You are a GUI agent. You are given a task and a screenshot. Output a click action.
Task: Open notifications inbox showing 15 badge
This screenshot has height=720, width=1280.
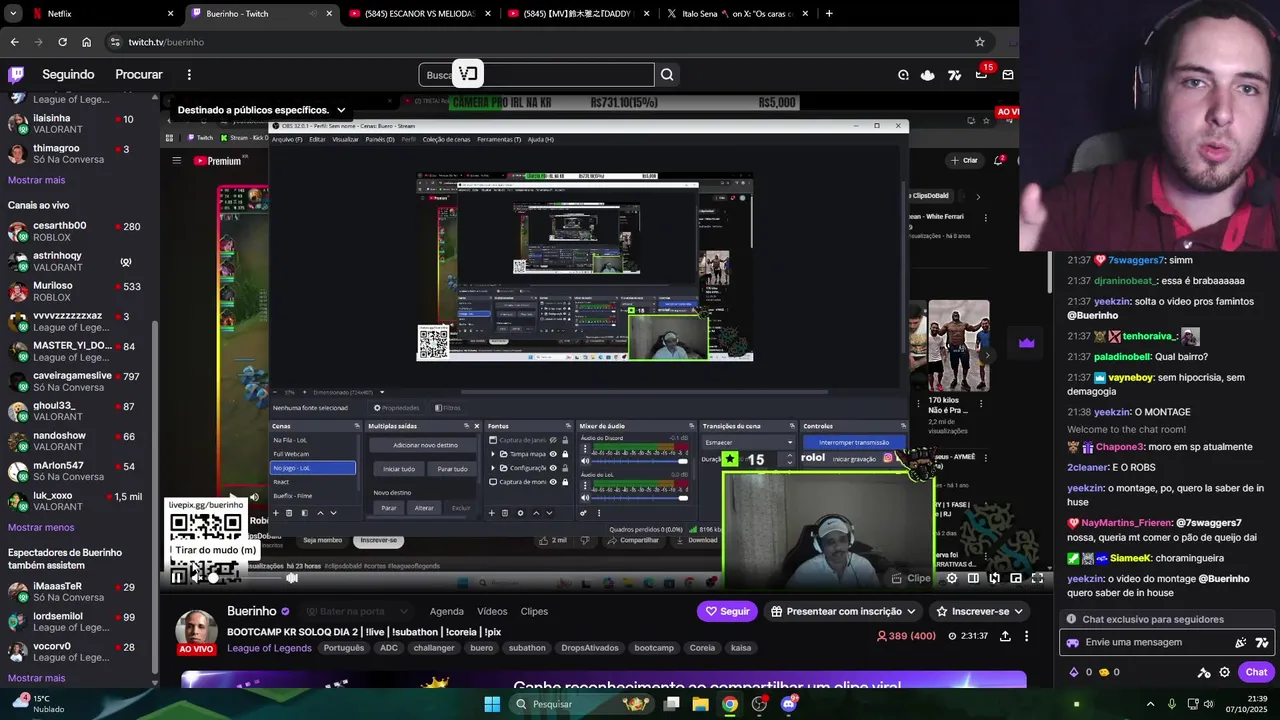point(981,75)
